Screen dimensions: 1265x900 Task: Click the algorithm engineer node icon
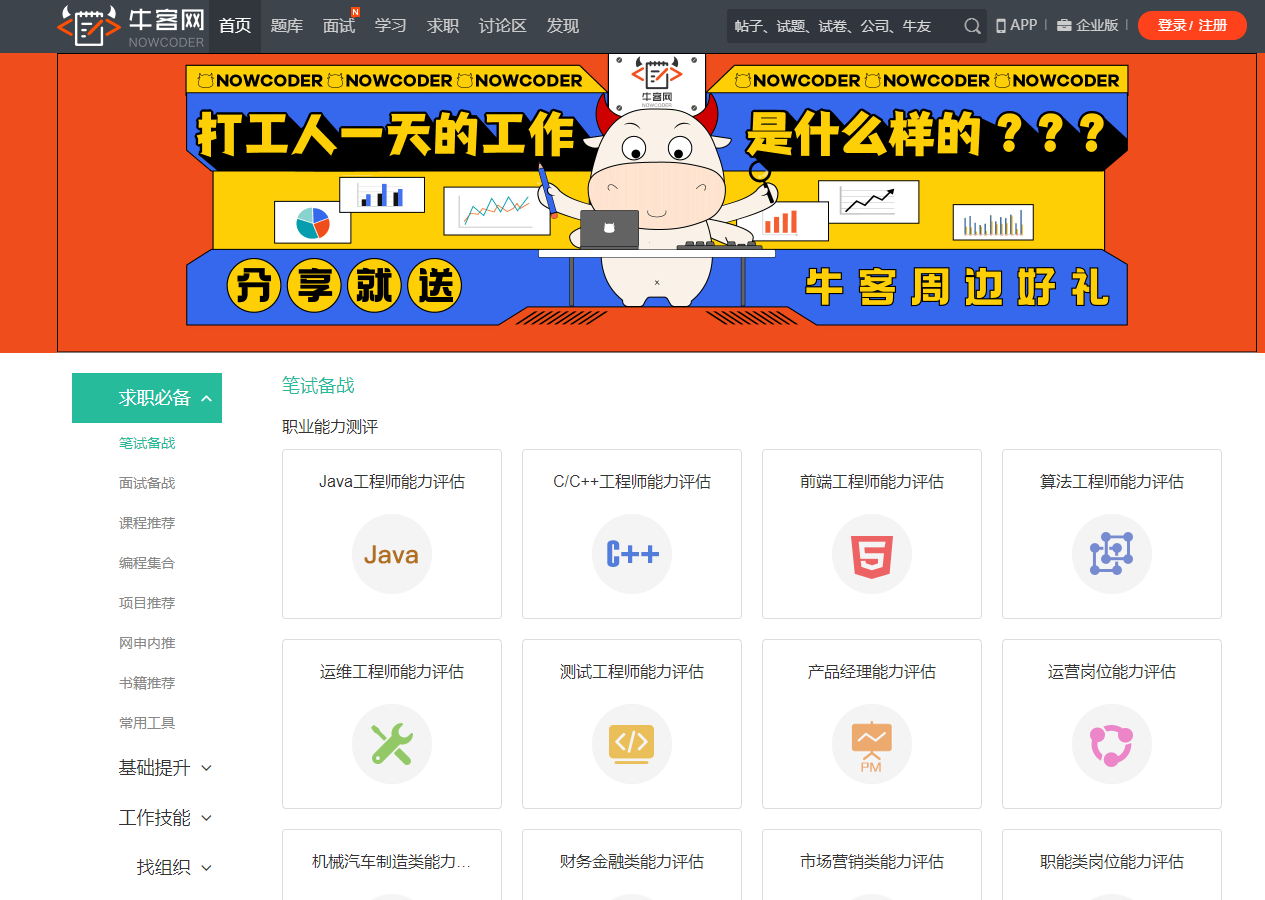[1112, 554]
